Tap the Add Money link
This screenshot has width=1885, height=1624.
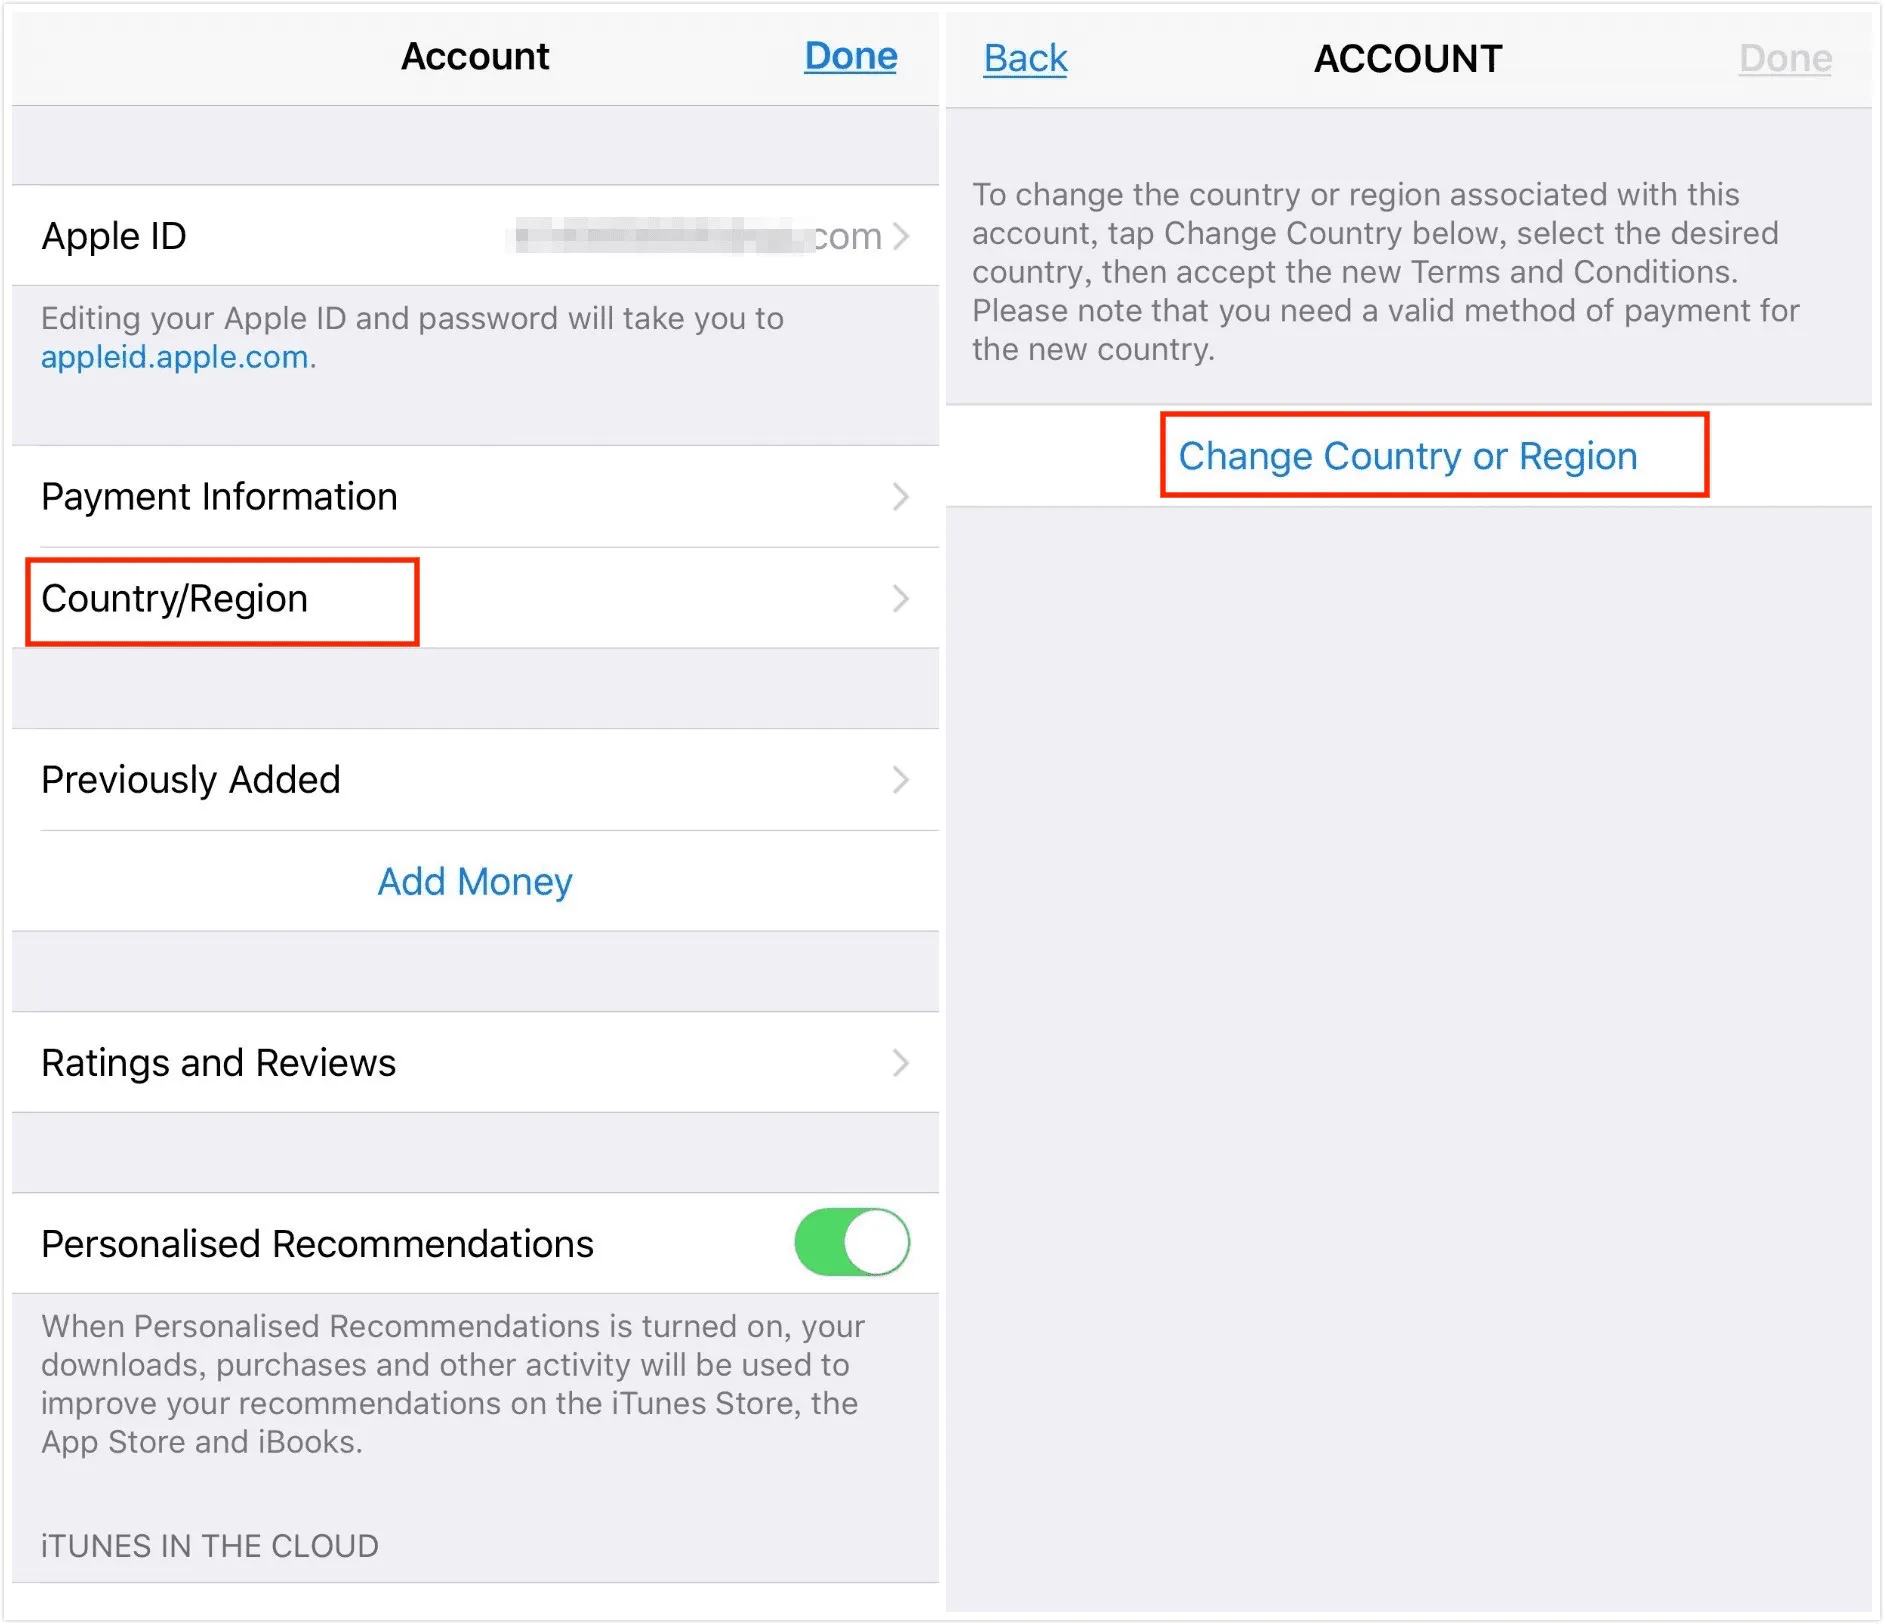(x=475, y=882)
